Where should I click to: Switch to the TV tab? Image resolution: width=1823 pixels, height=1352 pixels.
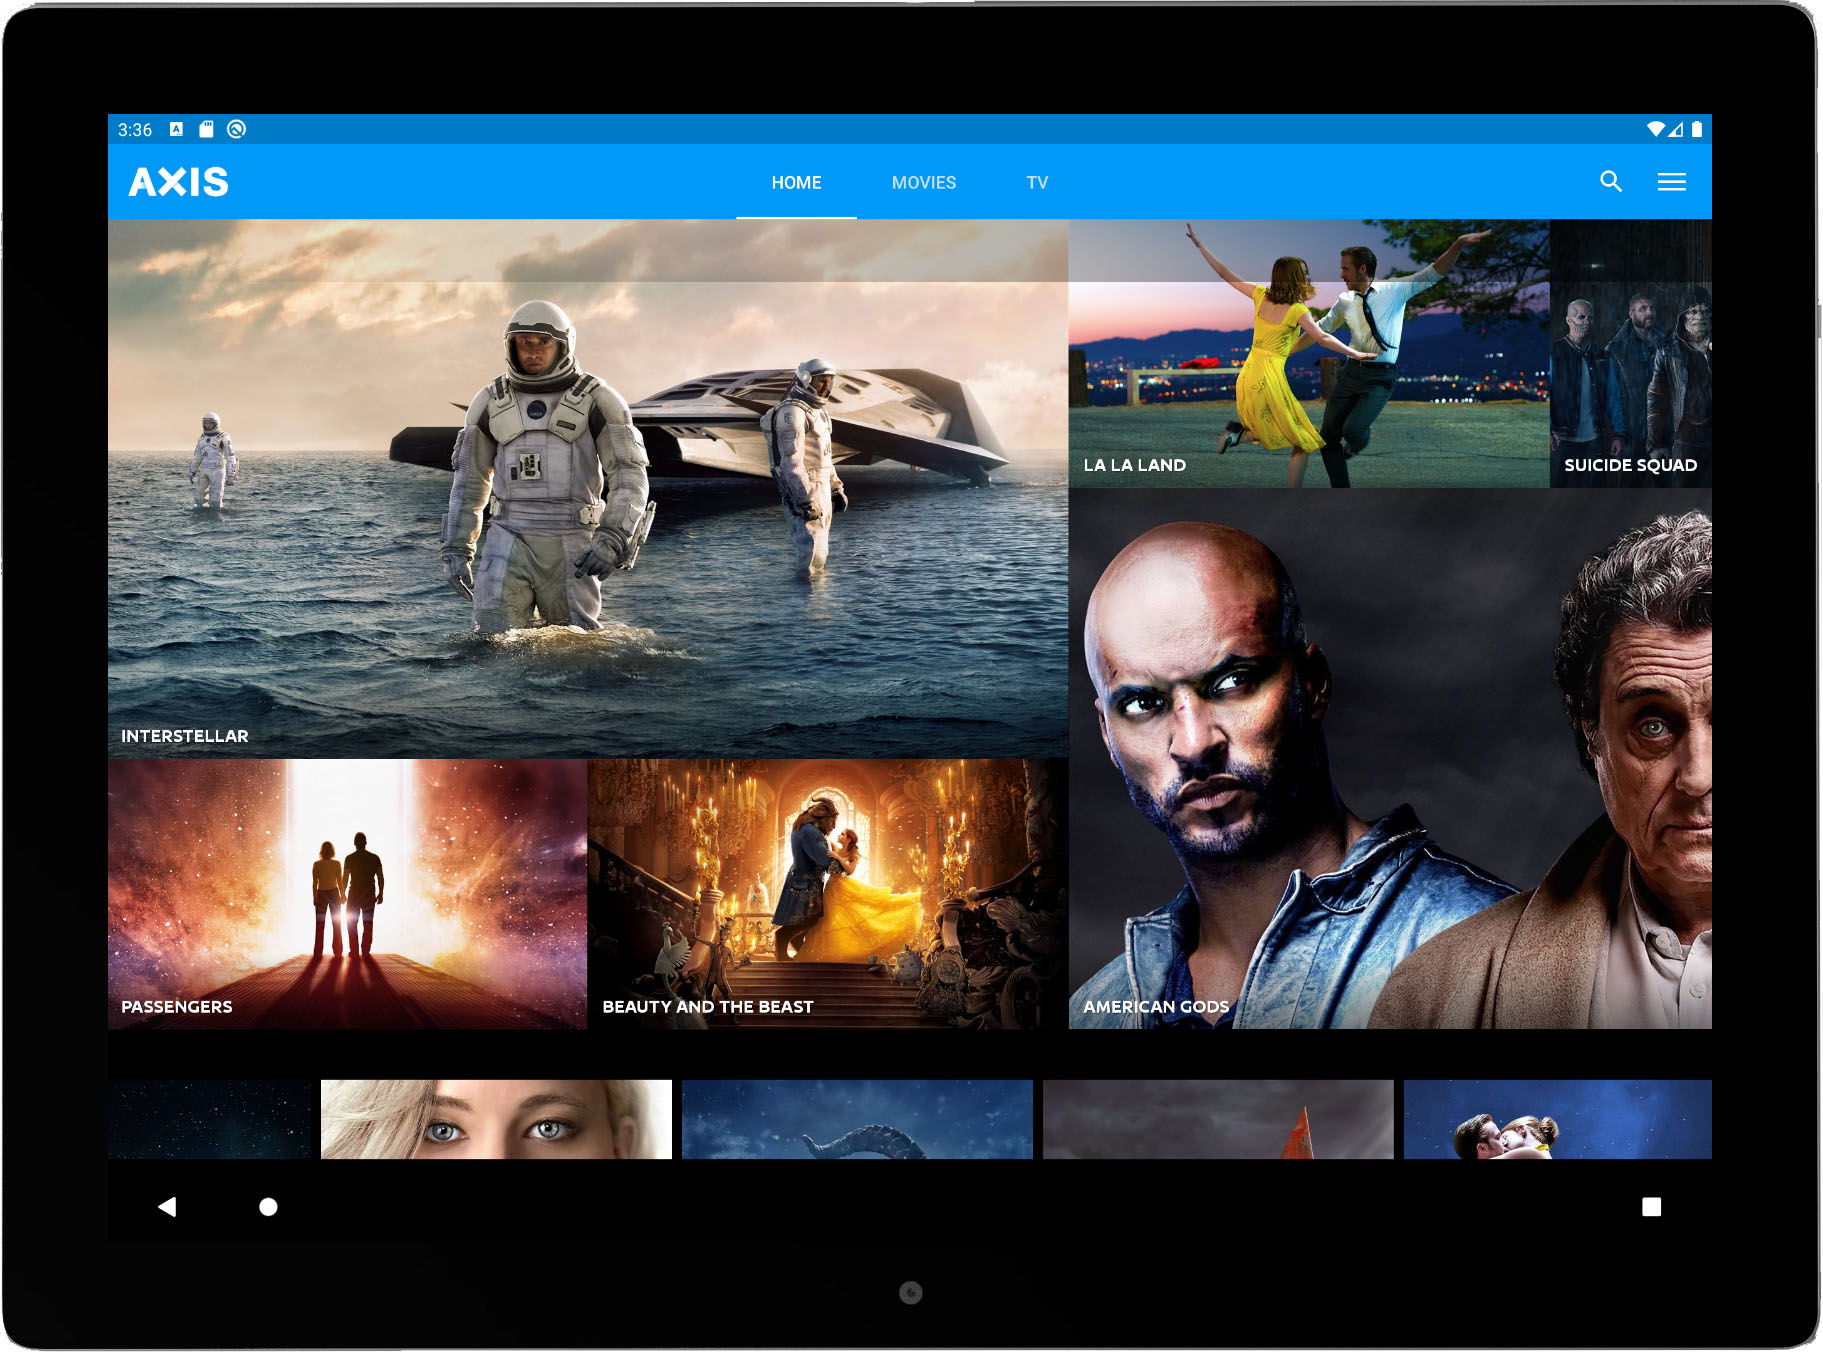pyautogui.click(x=1037, y=182)
